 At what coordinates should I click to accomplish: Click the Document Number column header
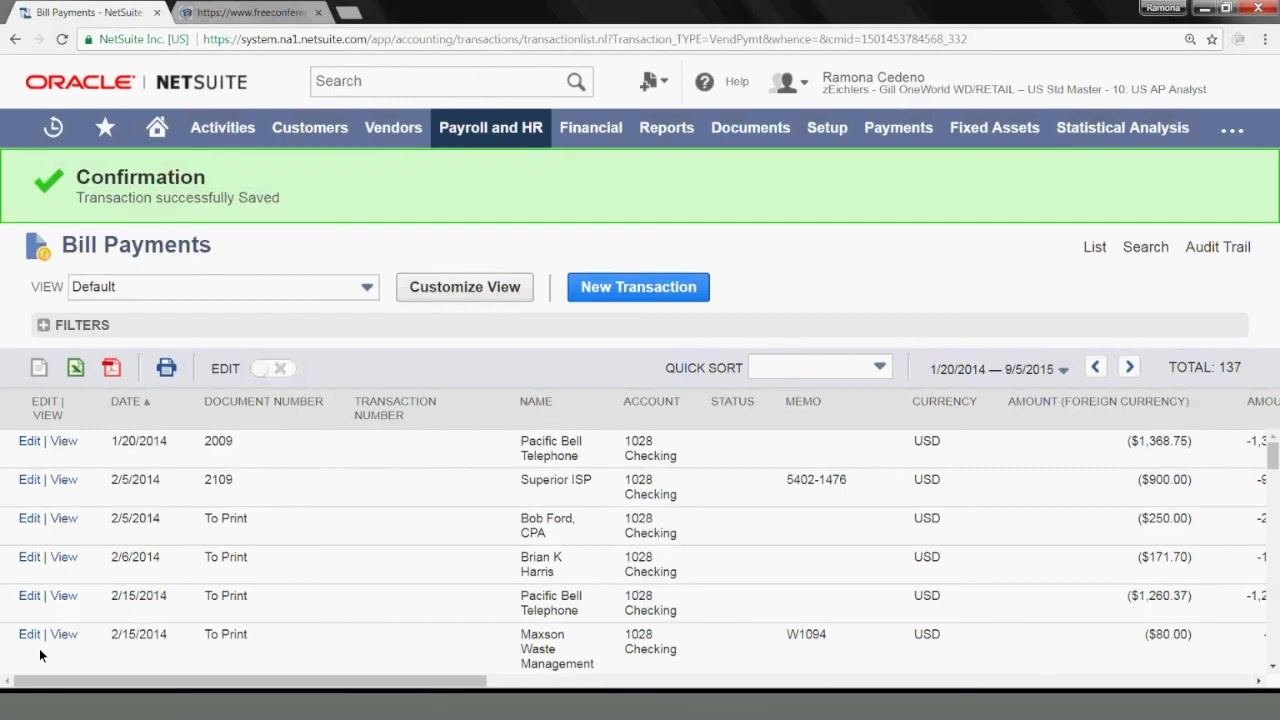coord(263,401)
